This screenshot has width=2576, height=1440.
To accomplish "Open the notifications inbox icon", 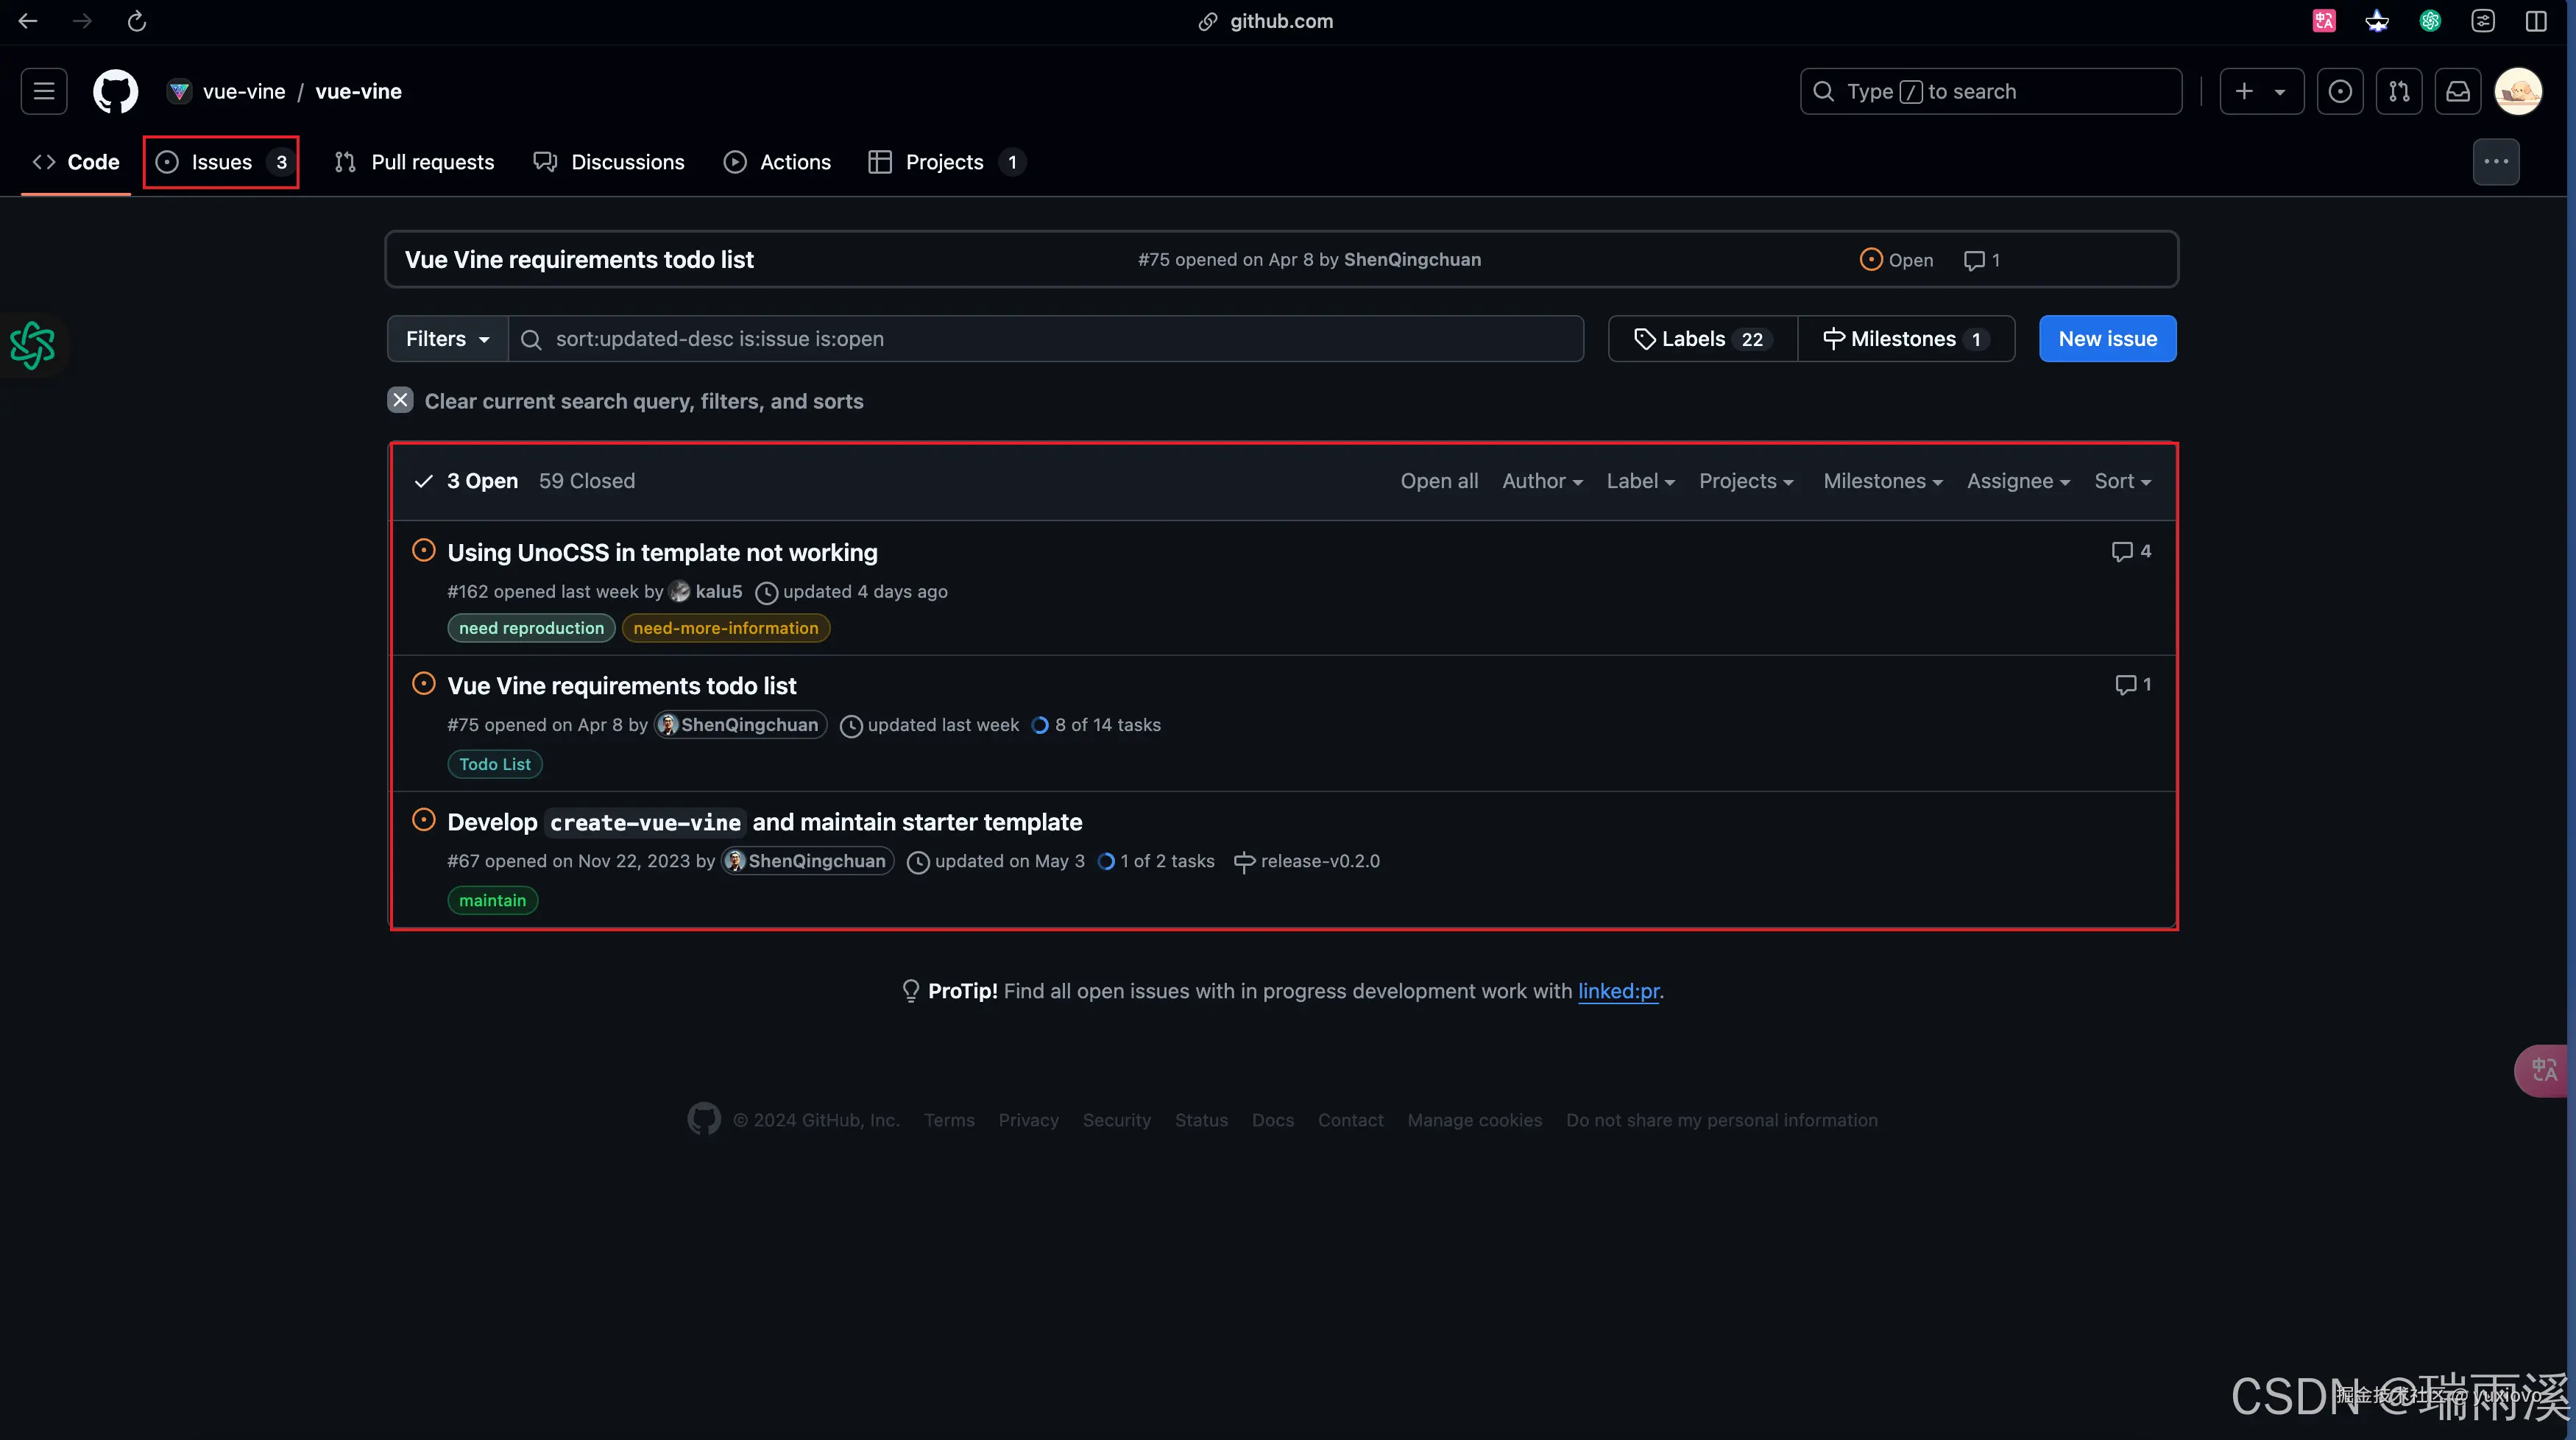I will (2457, 91).
